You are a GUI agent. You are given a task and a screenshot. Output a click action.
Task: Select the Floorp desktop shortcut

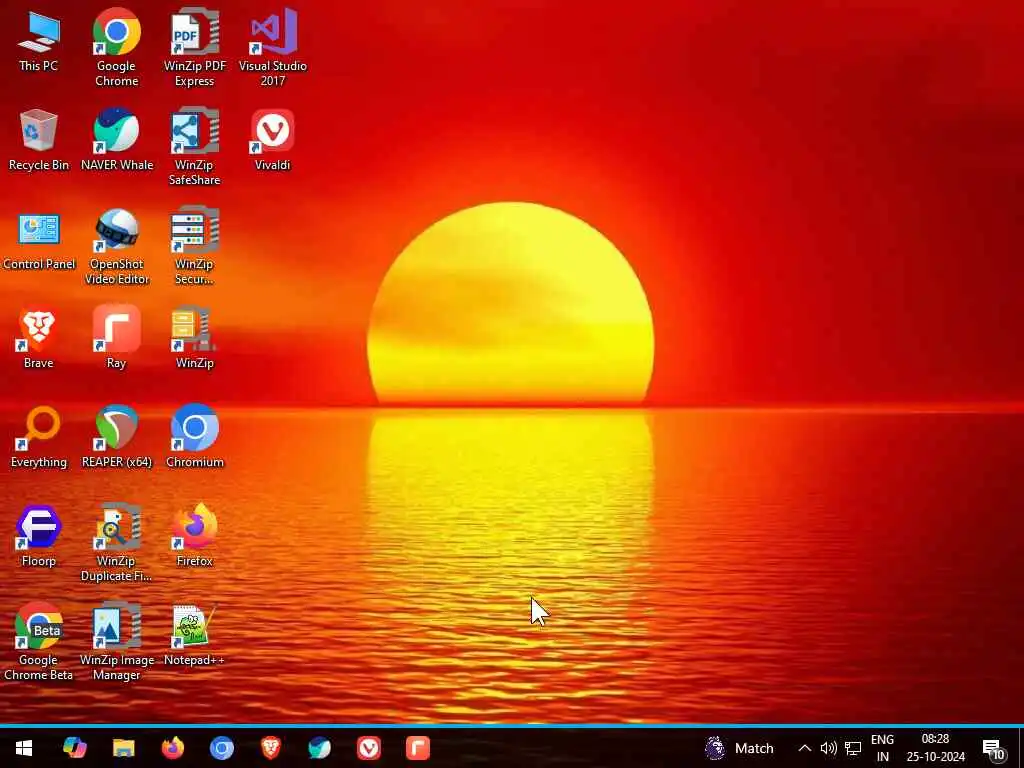[39, 536]
